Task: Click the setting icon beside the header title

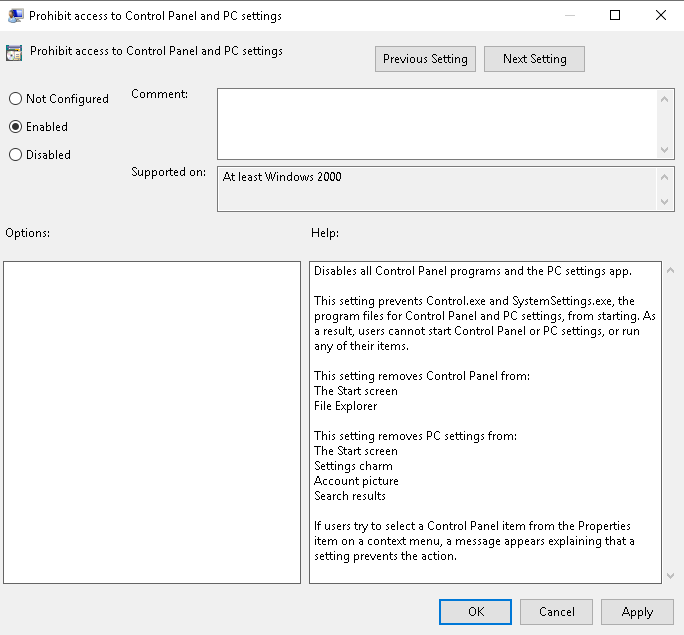Action: point(15,53)
